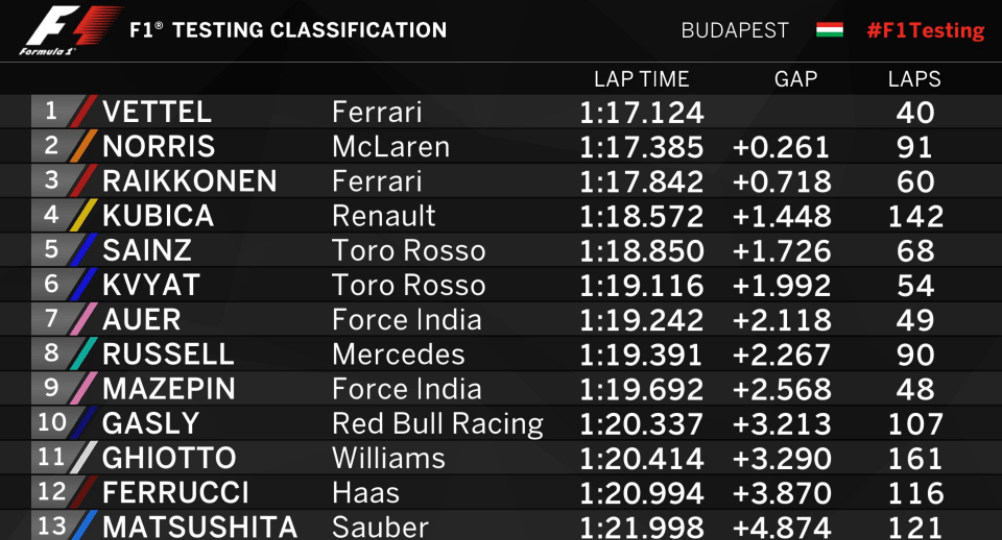Click the F1 Testing Classification title
This screenshot has height=540, width=1002.
288,30
